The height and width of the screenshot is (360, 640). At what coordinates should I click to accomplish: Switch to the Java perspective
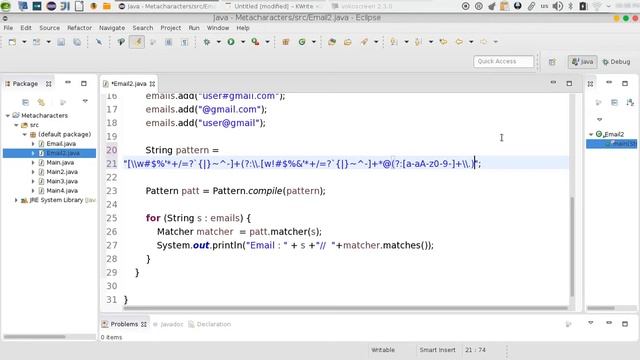(582, 62)
